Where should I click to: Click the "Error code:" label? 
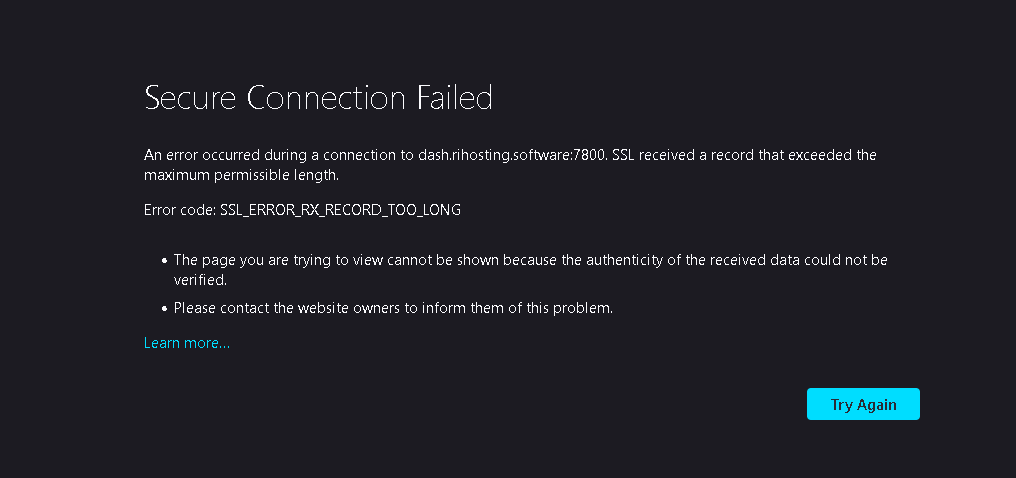point(179,210)
